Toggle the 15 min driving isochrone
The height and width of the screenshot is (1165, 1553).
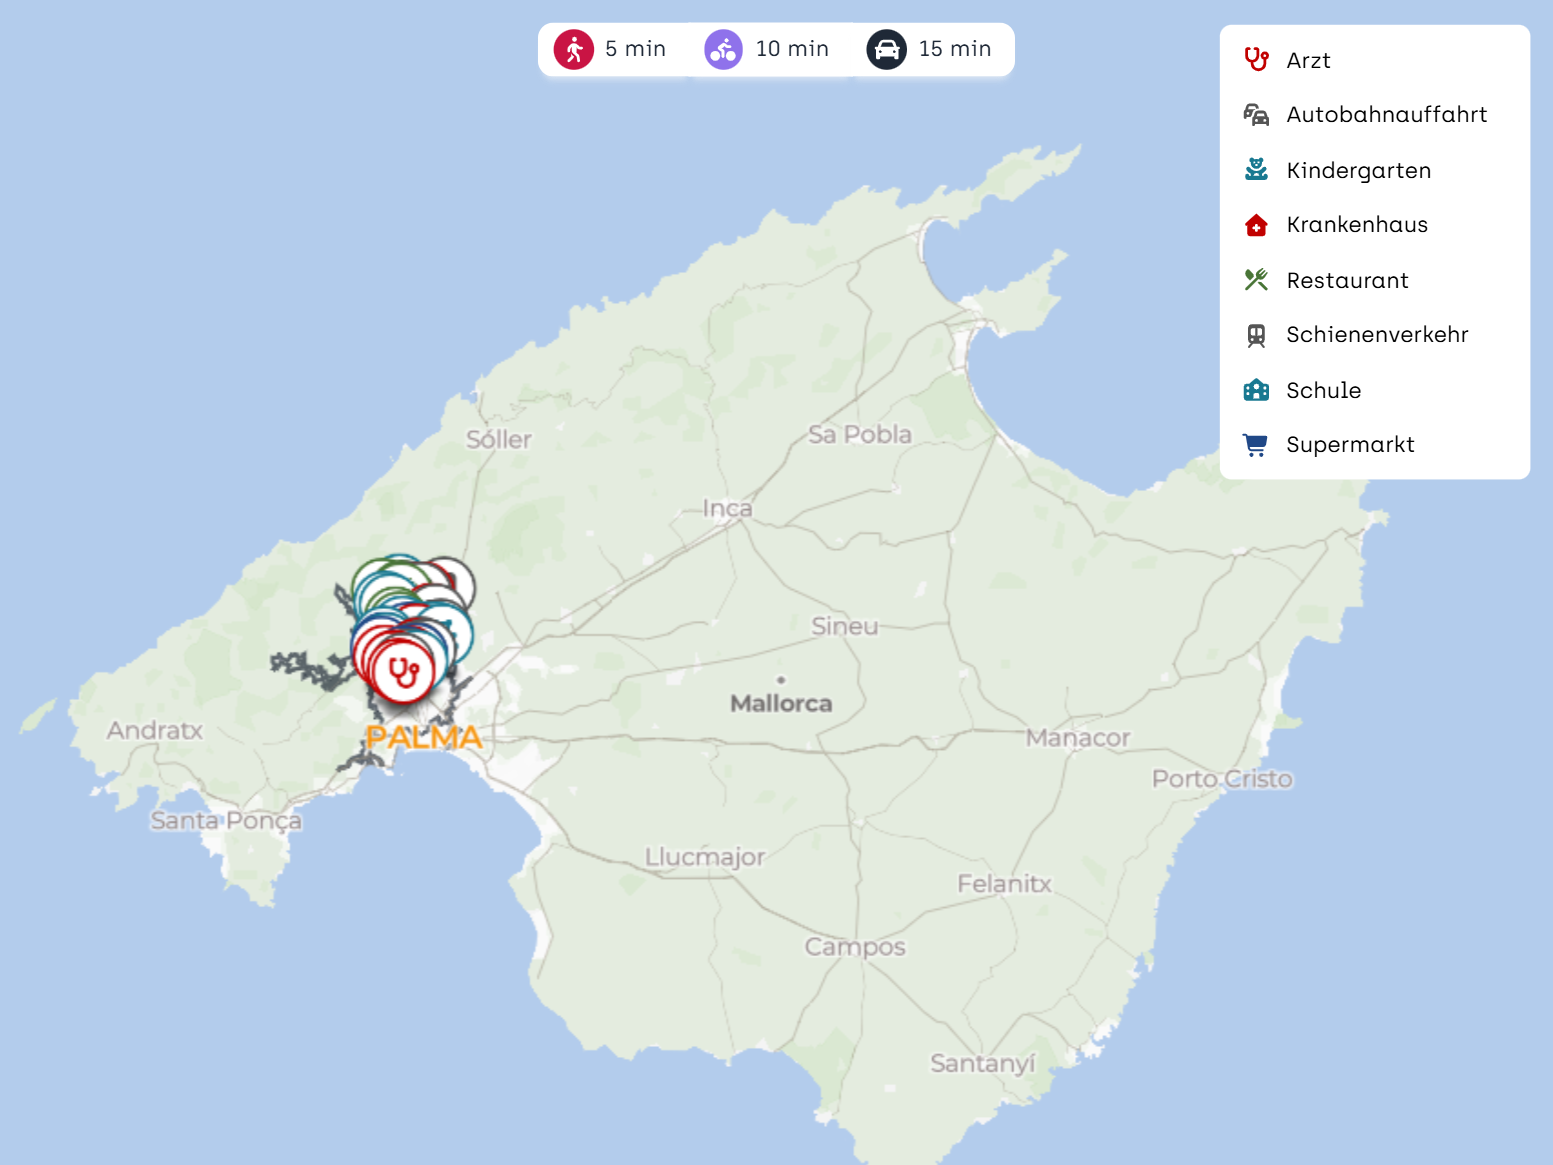[930, 49]
